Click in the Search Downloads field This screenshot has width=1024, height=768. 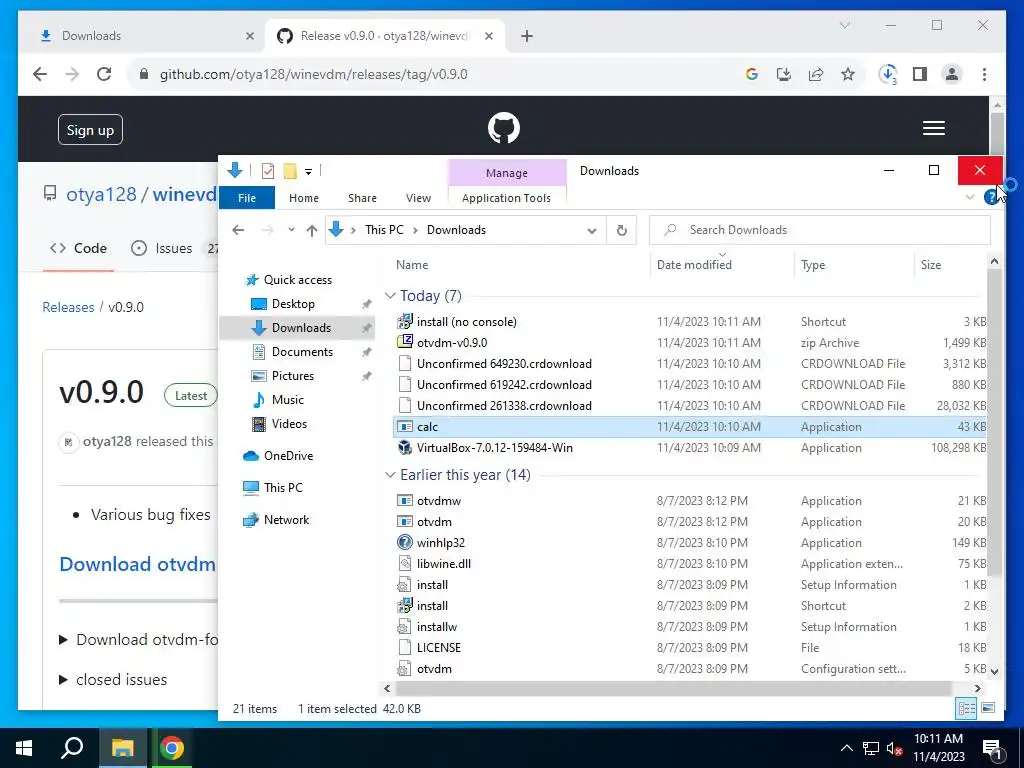[x=820, y=230]
